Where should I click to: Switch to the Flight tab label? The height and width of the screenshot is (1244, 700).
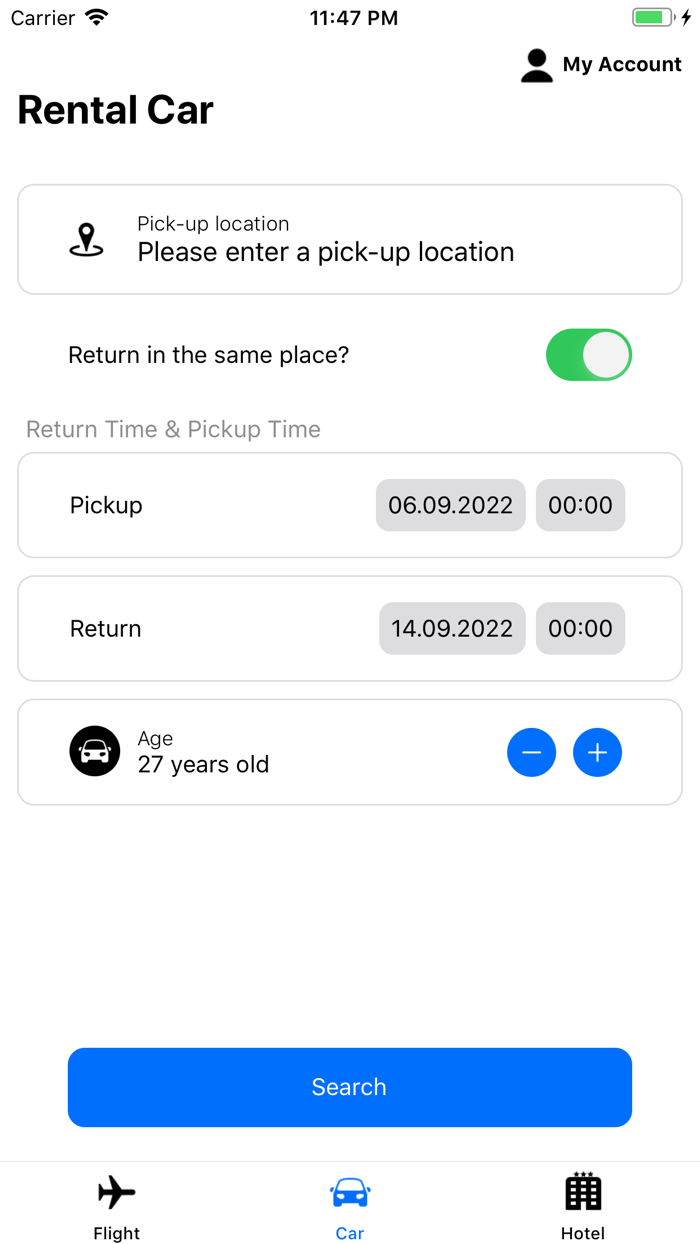pos(117,1233)
